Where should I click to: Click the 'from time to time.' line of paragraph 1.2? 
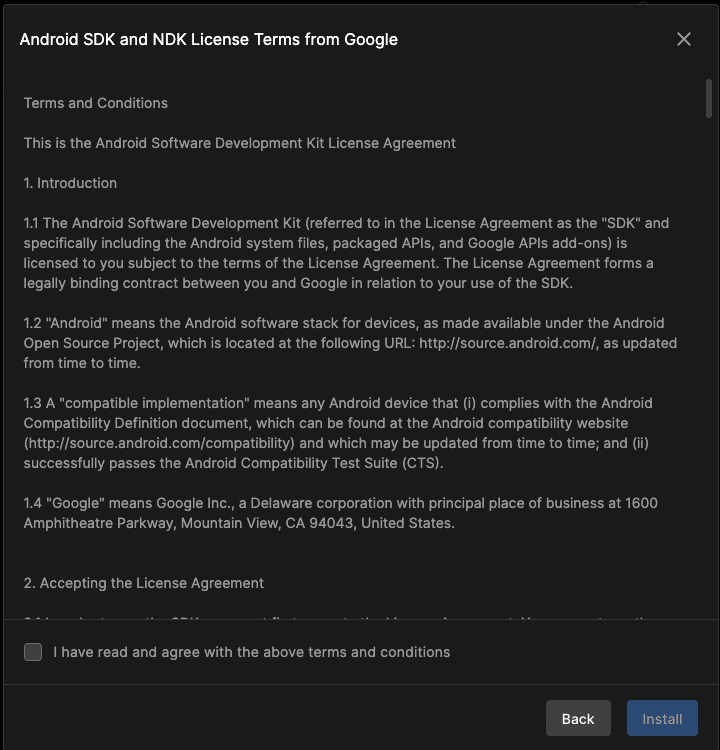[x=82, y=364]
